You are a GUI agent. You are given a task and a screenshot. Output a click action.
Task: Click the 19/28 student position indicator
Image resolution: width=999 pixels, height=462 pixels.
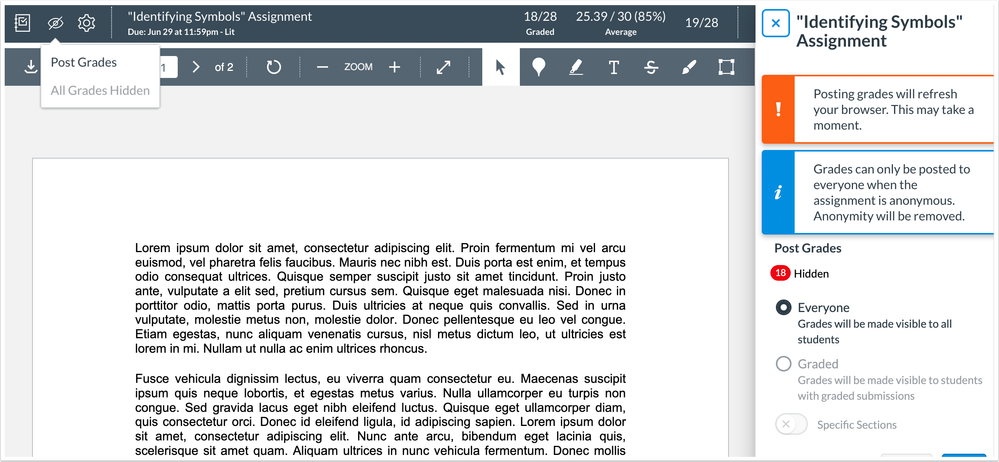click(701, 24)
